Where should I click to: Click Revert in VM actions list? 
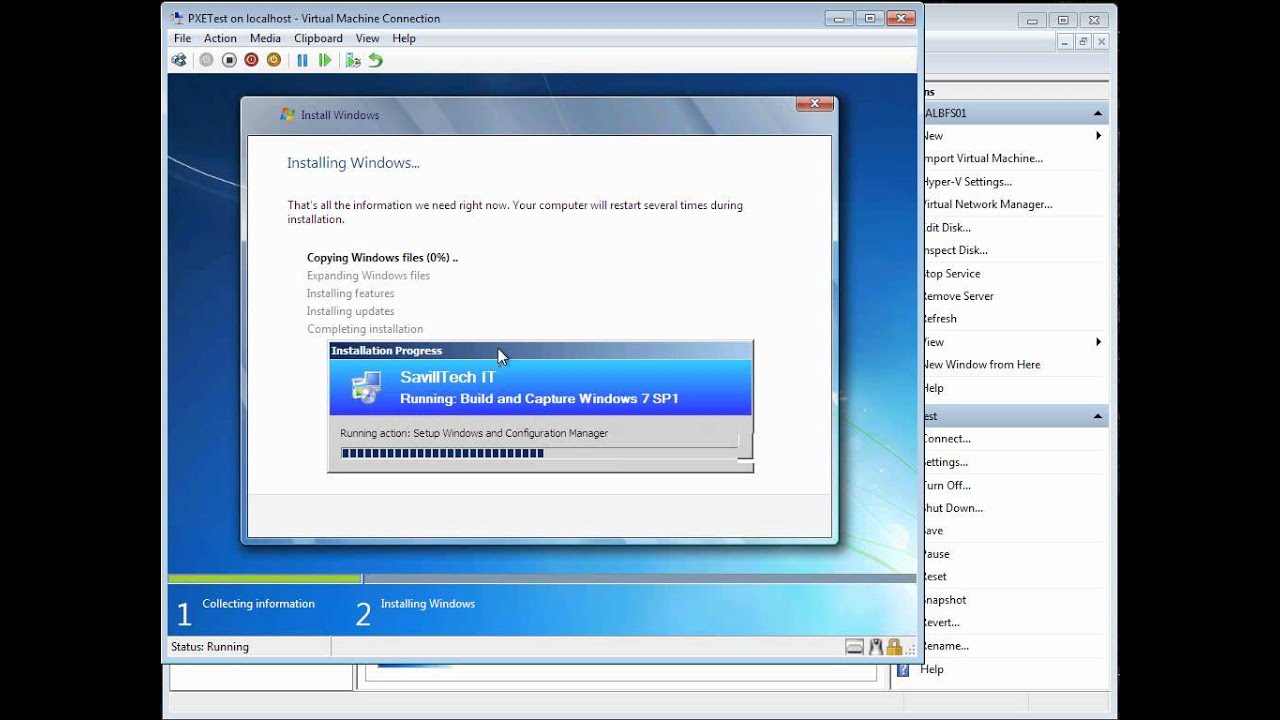pos(942,622)
